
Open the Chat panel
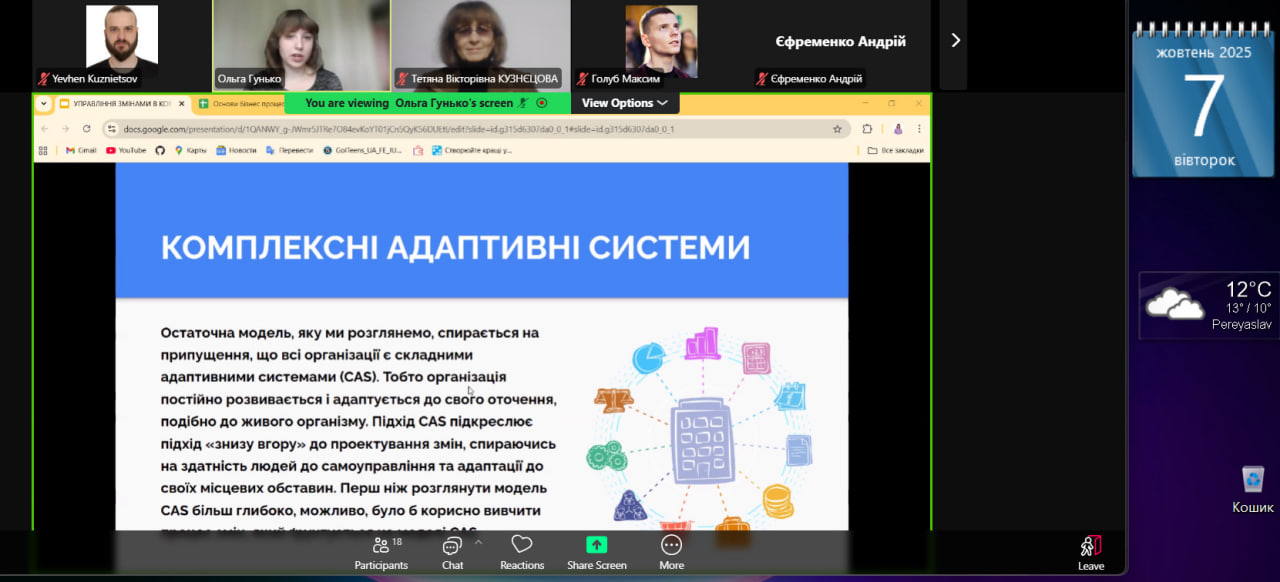(x=452, y=552)
